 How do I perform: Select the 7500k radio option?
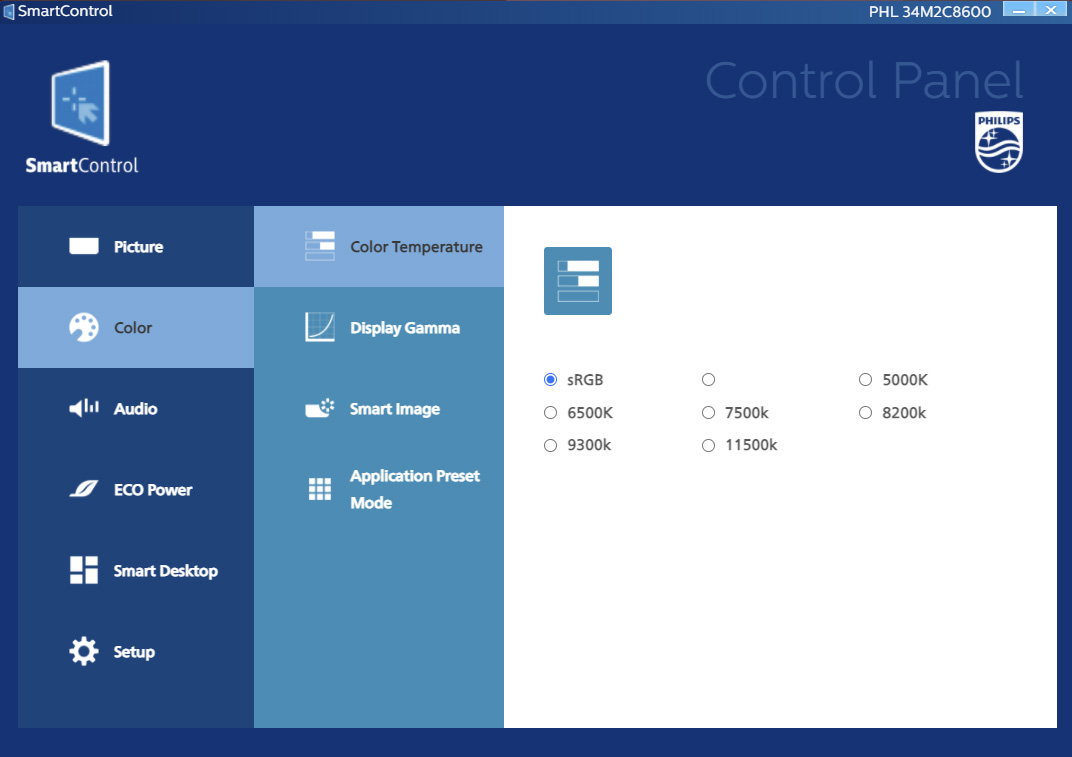(x=708, y=412)
